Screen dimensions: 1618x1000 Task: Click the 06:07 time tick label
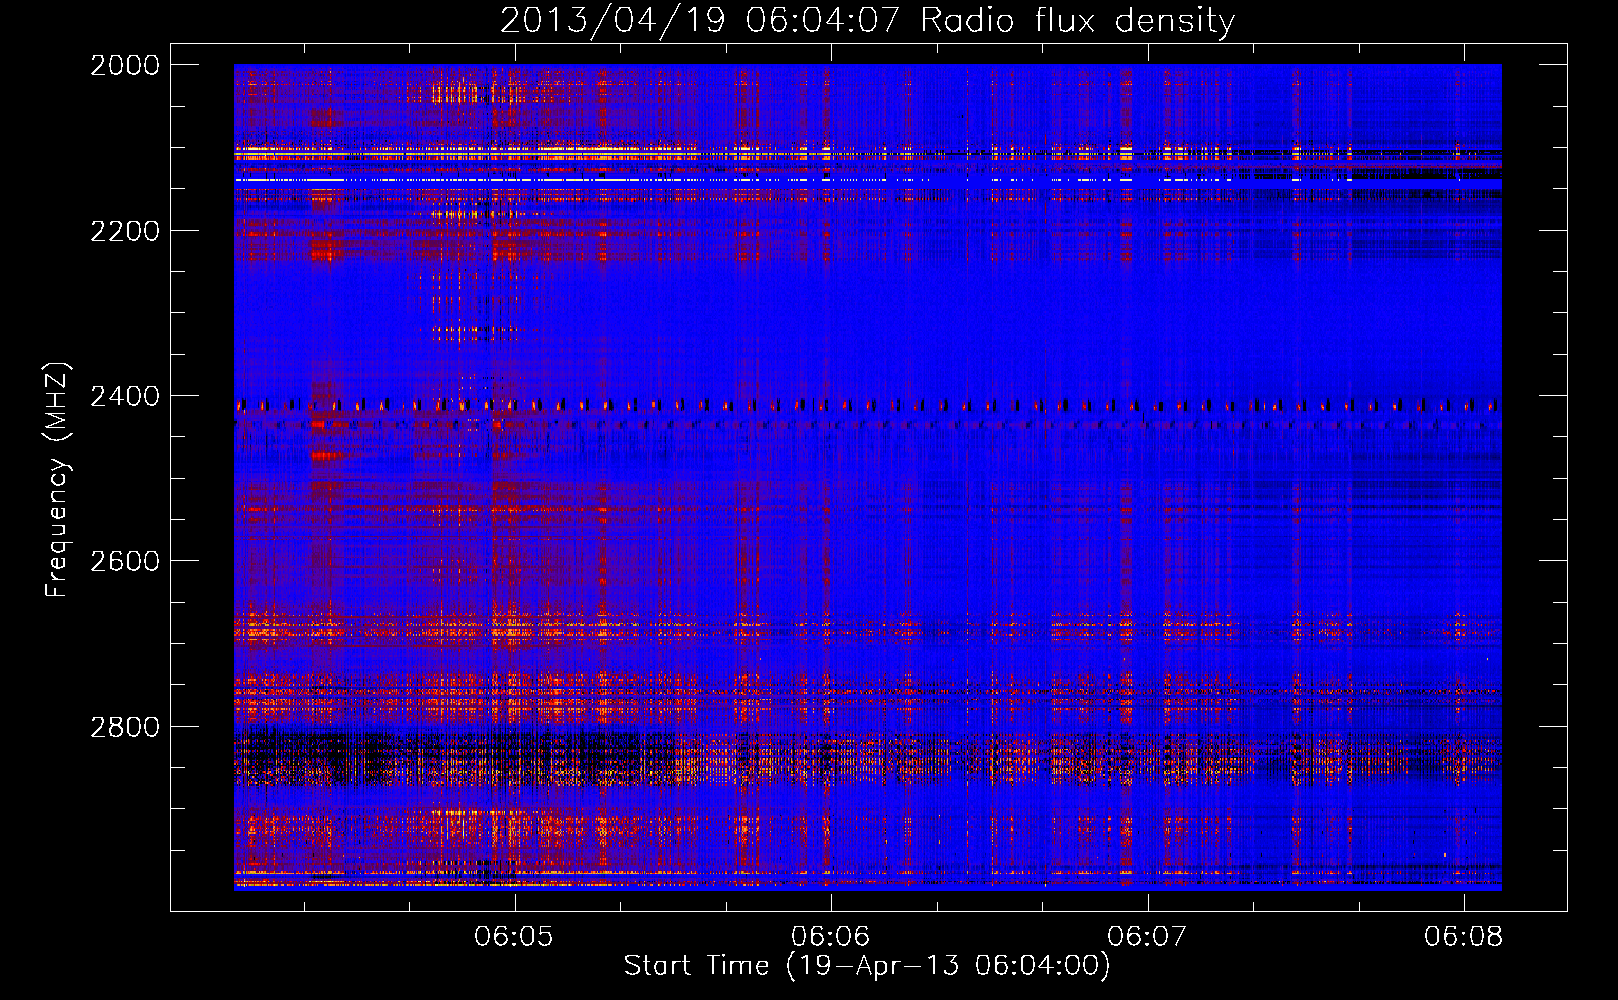coord(1148,937)
